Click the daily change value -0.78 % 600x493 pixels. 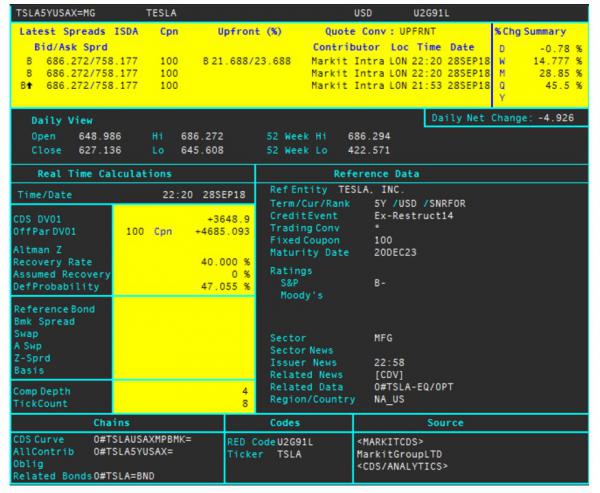pyautogui.click(x=561, y=49)
